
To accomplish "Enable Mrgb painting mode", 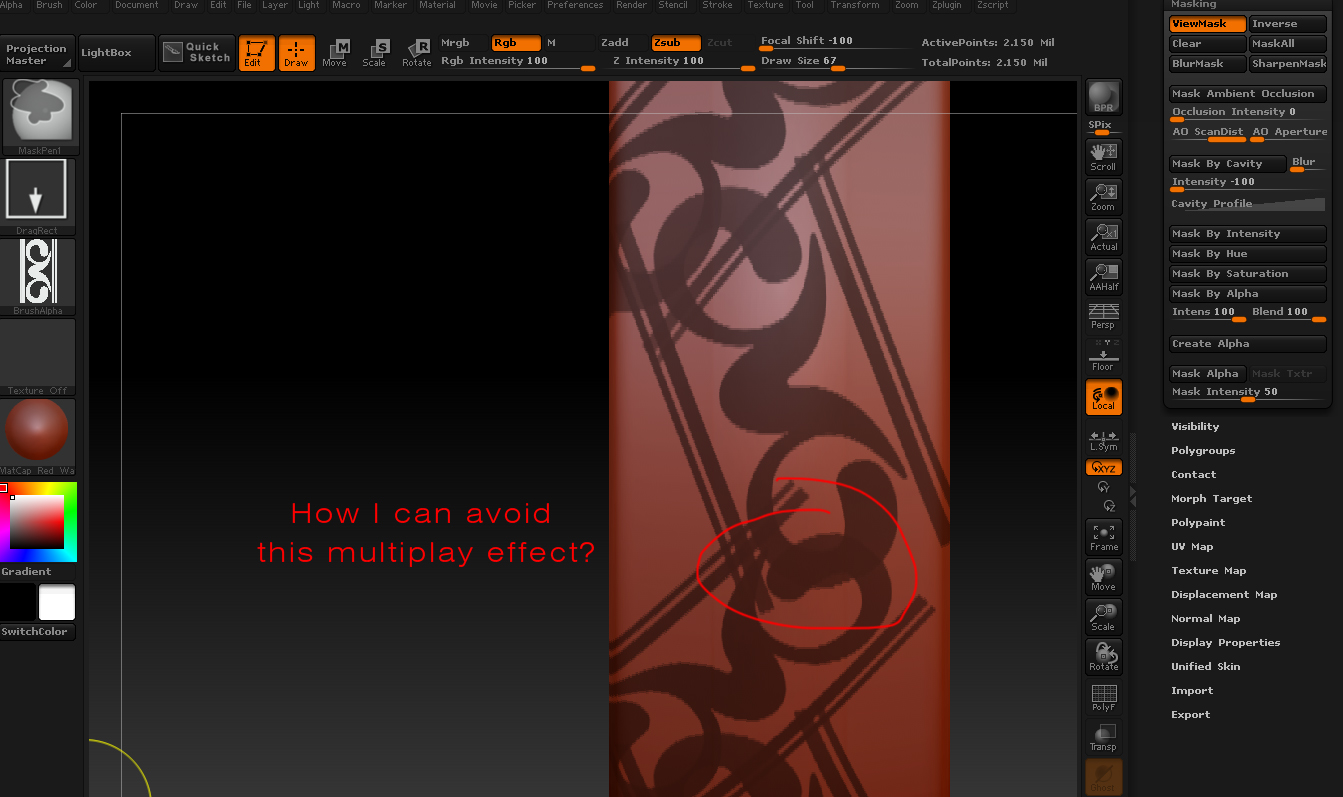I will pyautogui.click(x=455, y=43).
